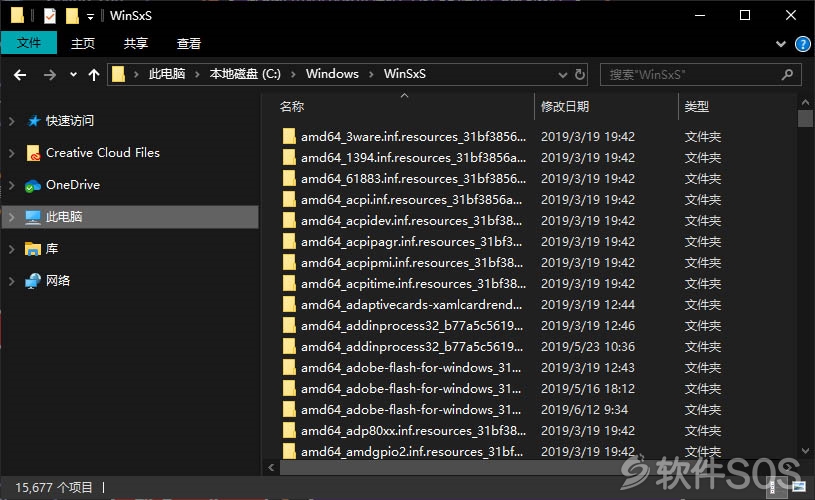This screenshot has height=500, width=815.
Task: Click folder icon of amd64_adp80xx.inf.resources row
Action: (x=289, y=431)
